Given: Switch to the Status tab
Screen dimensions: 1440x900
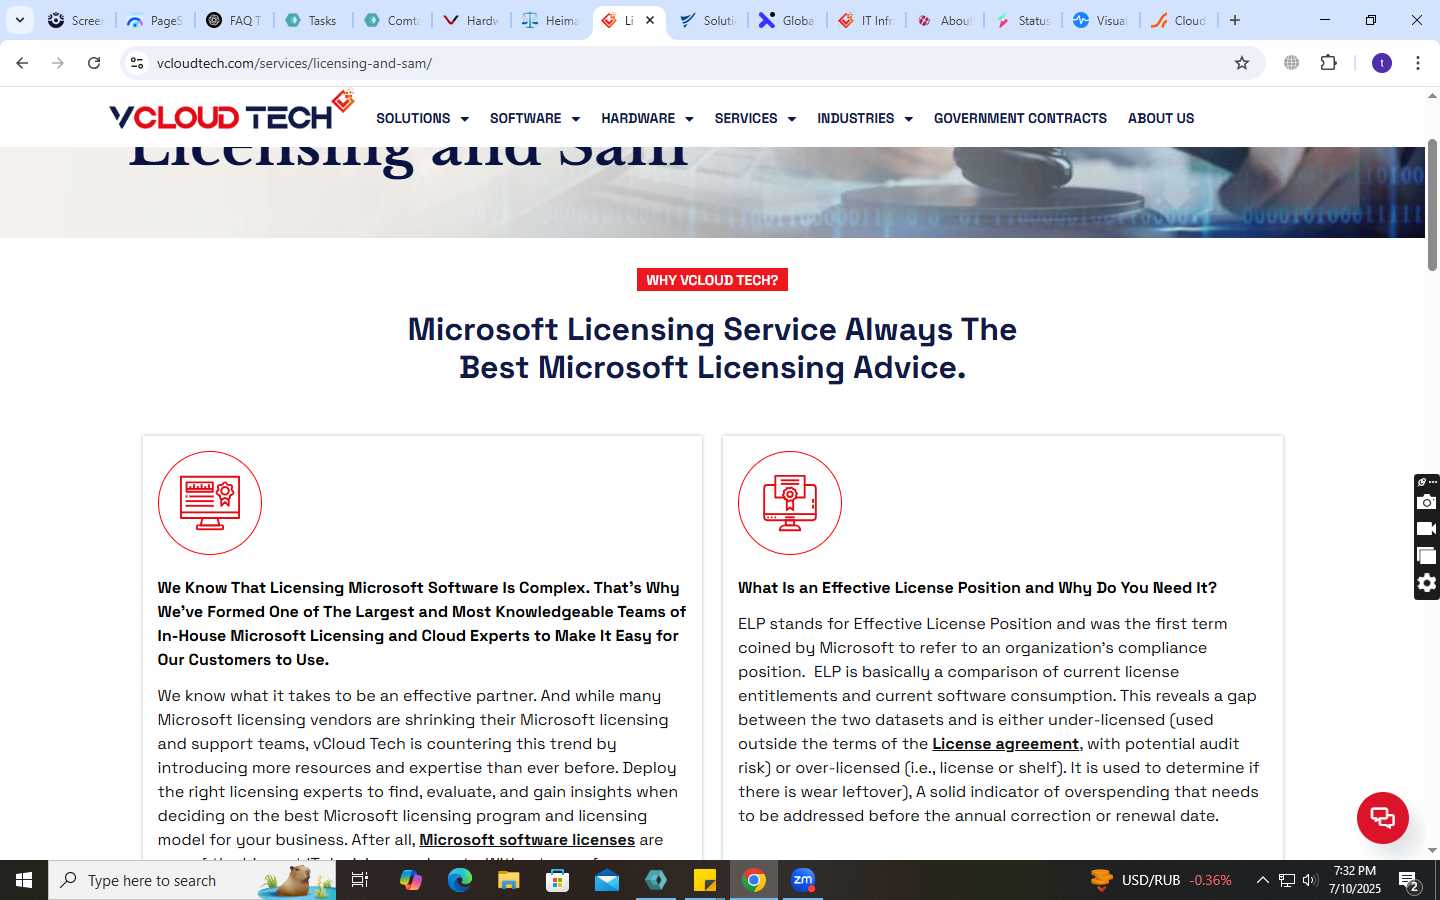Looking at the screenshot, I should pyautogui.click(x=1023, y=20).
